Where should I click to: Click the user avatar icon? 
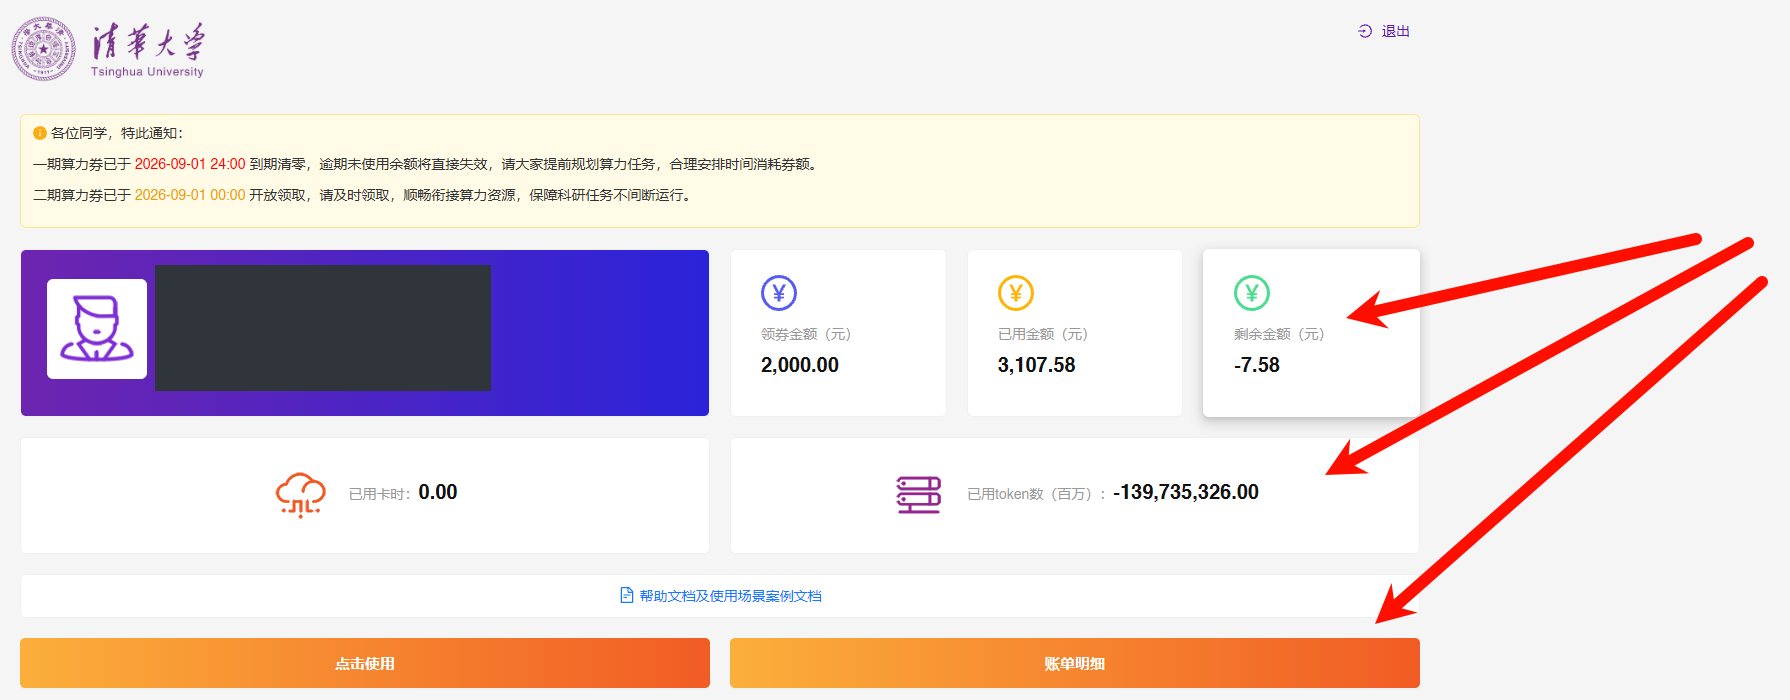click(97, 329)
